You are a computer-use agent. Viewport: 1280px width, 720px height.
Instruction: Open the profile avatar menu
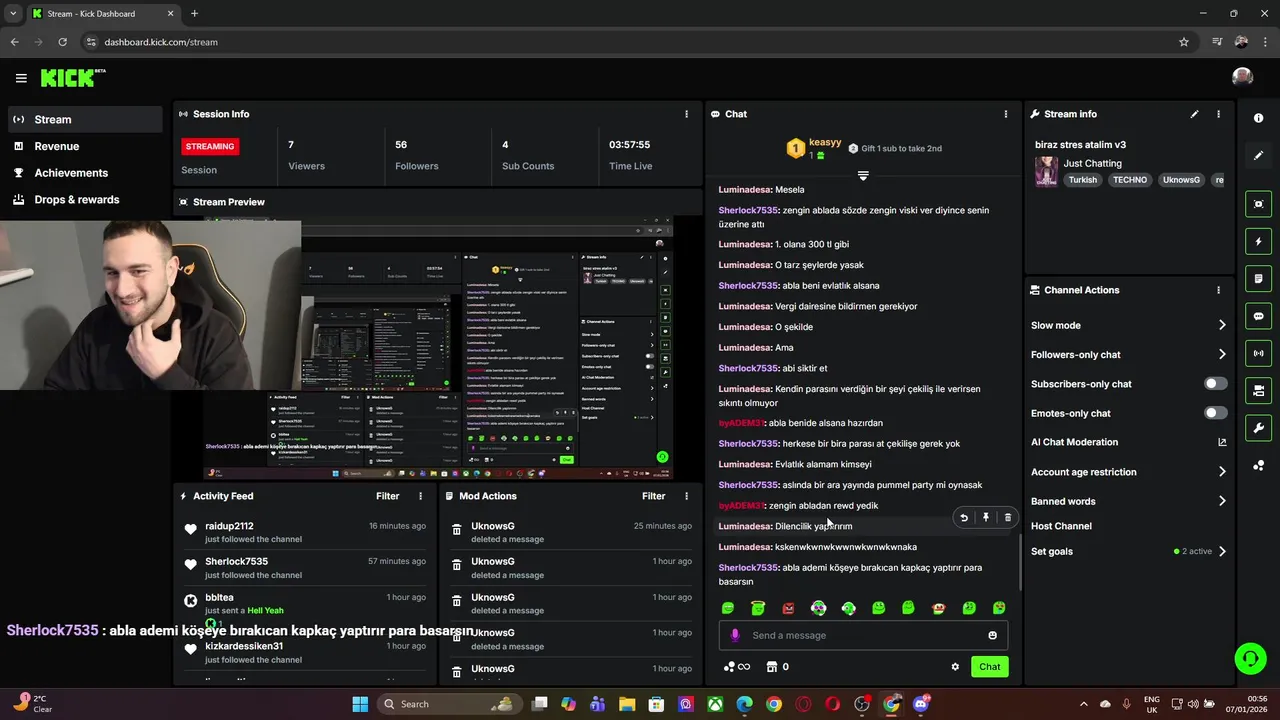[1242, 78]
